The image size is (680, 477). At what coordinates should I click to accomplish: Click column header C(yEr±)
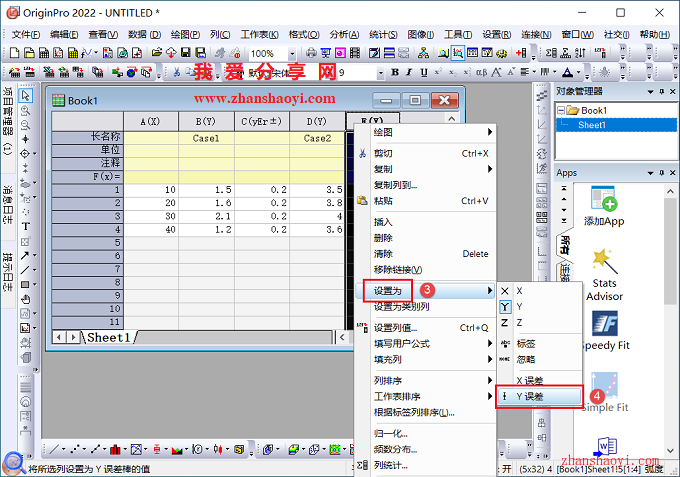[x=262, y=121]
